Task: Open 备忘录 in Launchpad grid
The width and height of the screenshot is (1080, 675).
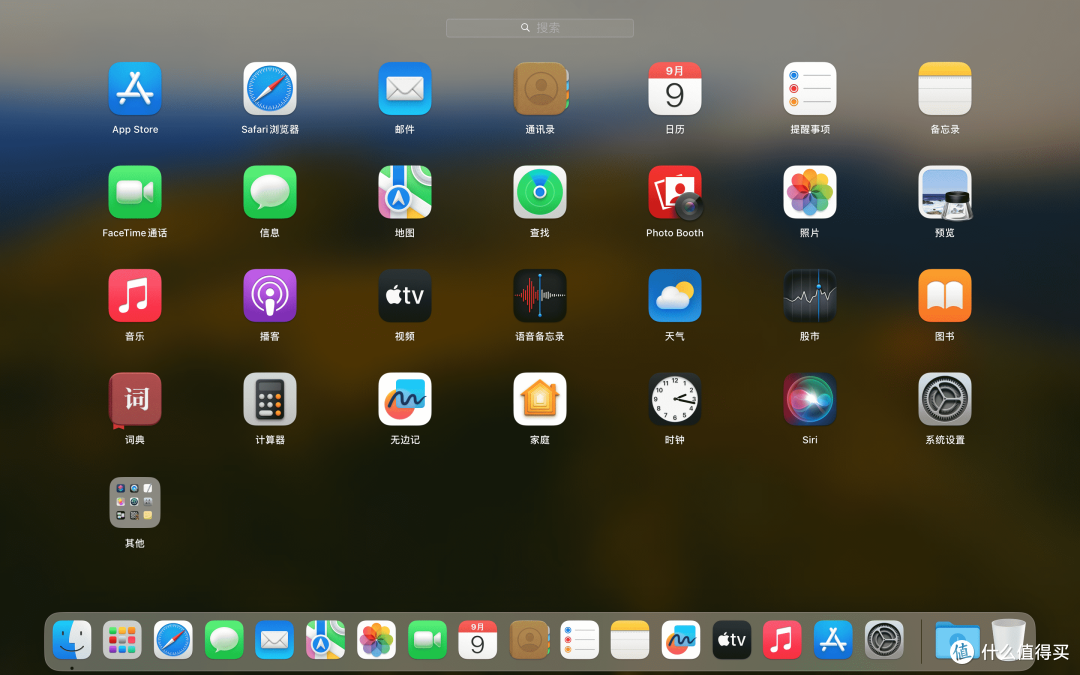Action: 945,89
